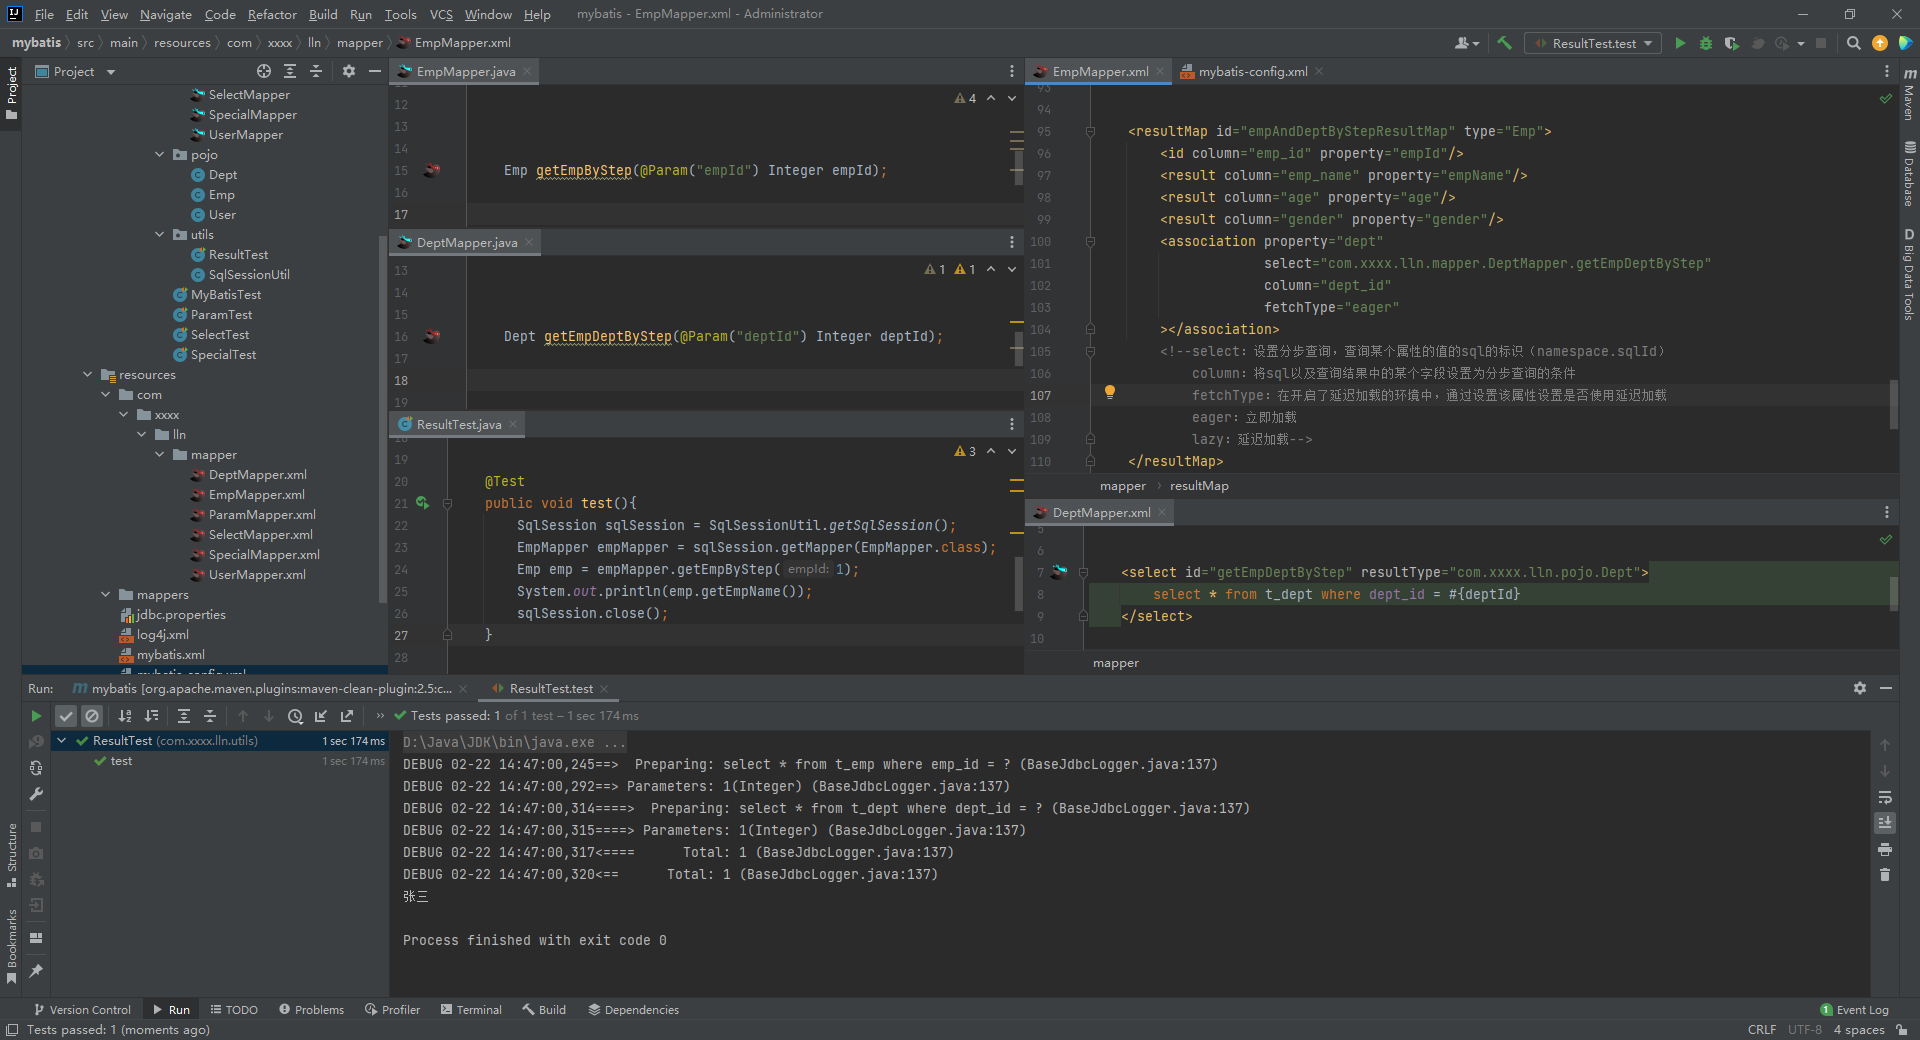Viewport: 1920px width, 1040px height.
Task: Click the Project tree vertical scrollbar
Action: click(382, 420)
